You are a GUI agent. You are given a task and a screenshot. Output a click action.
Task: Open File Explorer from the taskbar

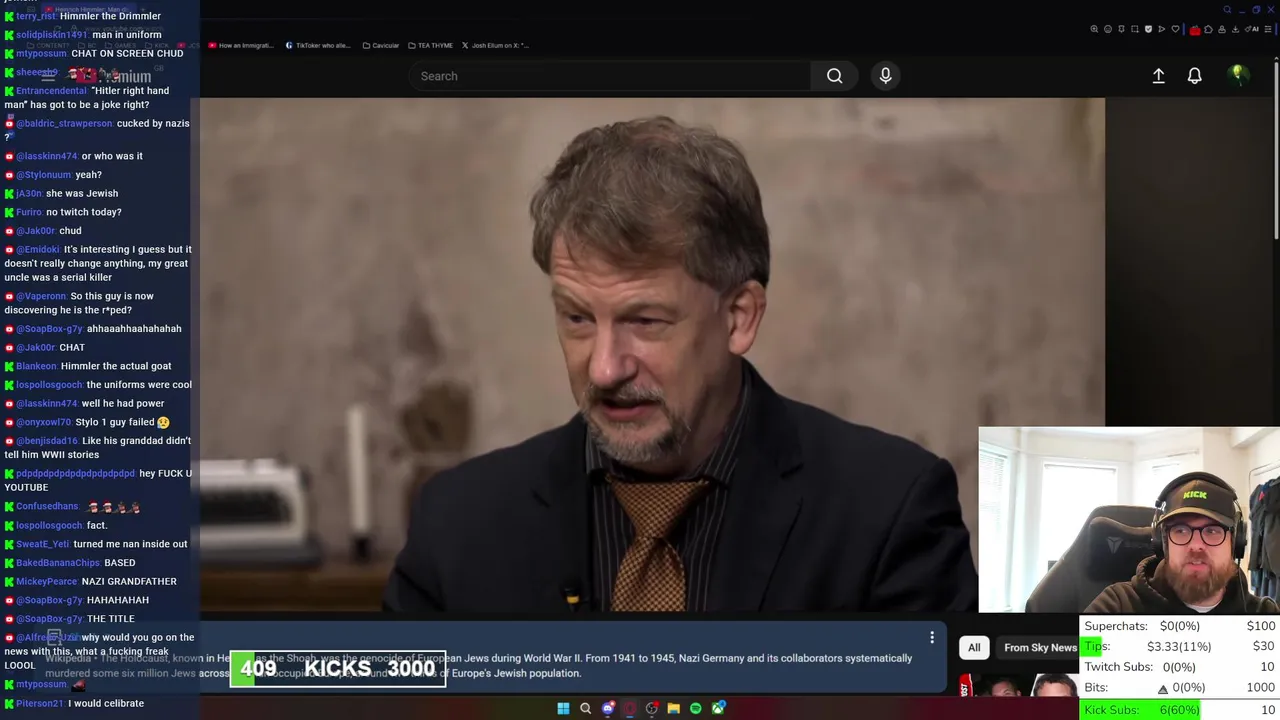673,709
